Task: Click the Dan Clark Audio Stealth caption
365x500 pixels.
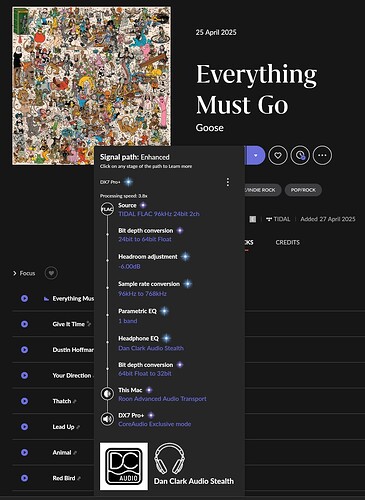Action: click(x=194, y=481)
